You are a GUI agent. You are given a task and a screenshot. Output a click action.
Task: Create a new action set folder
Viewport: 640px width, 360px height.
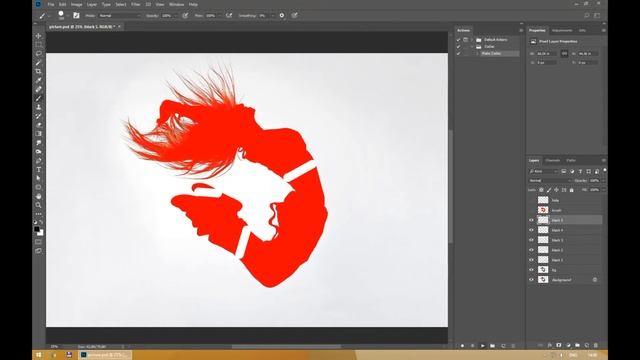[x=493, y=346]
